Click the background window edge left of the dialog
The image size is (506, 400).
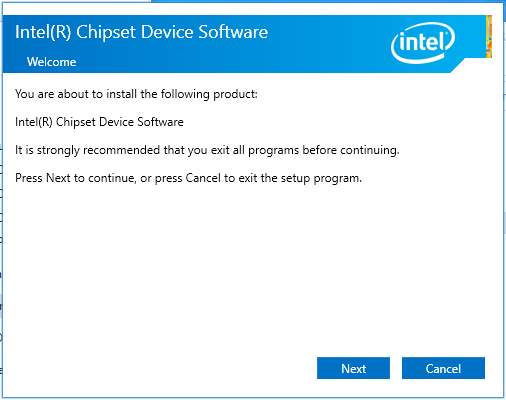click(x=1, y=233)
